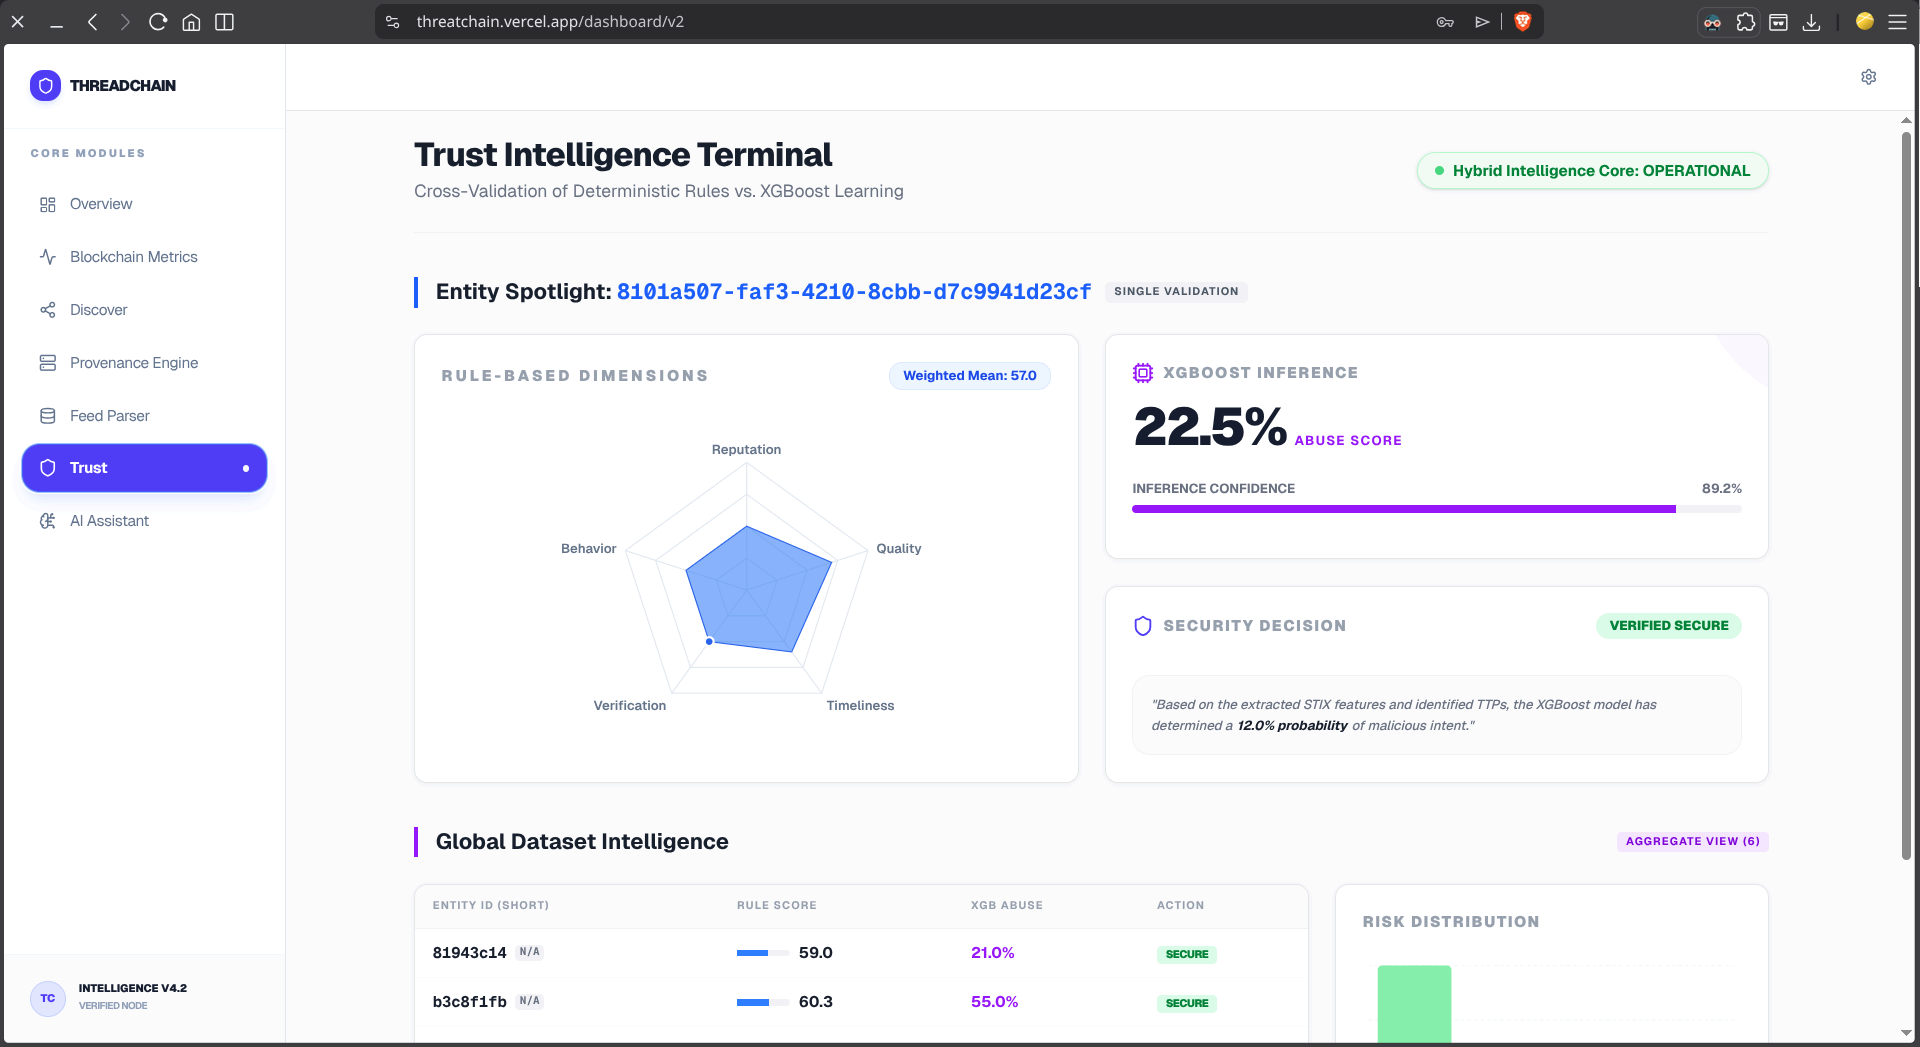The height and width of the screenshot is (1047, 1920).
Task: Click the entity ID link 8101a507-faf3
Action: 854,292
